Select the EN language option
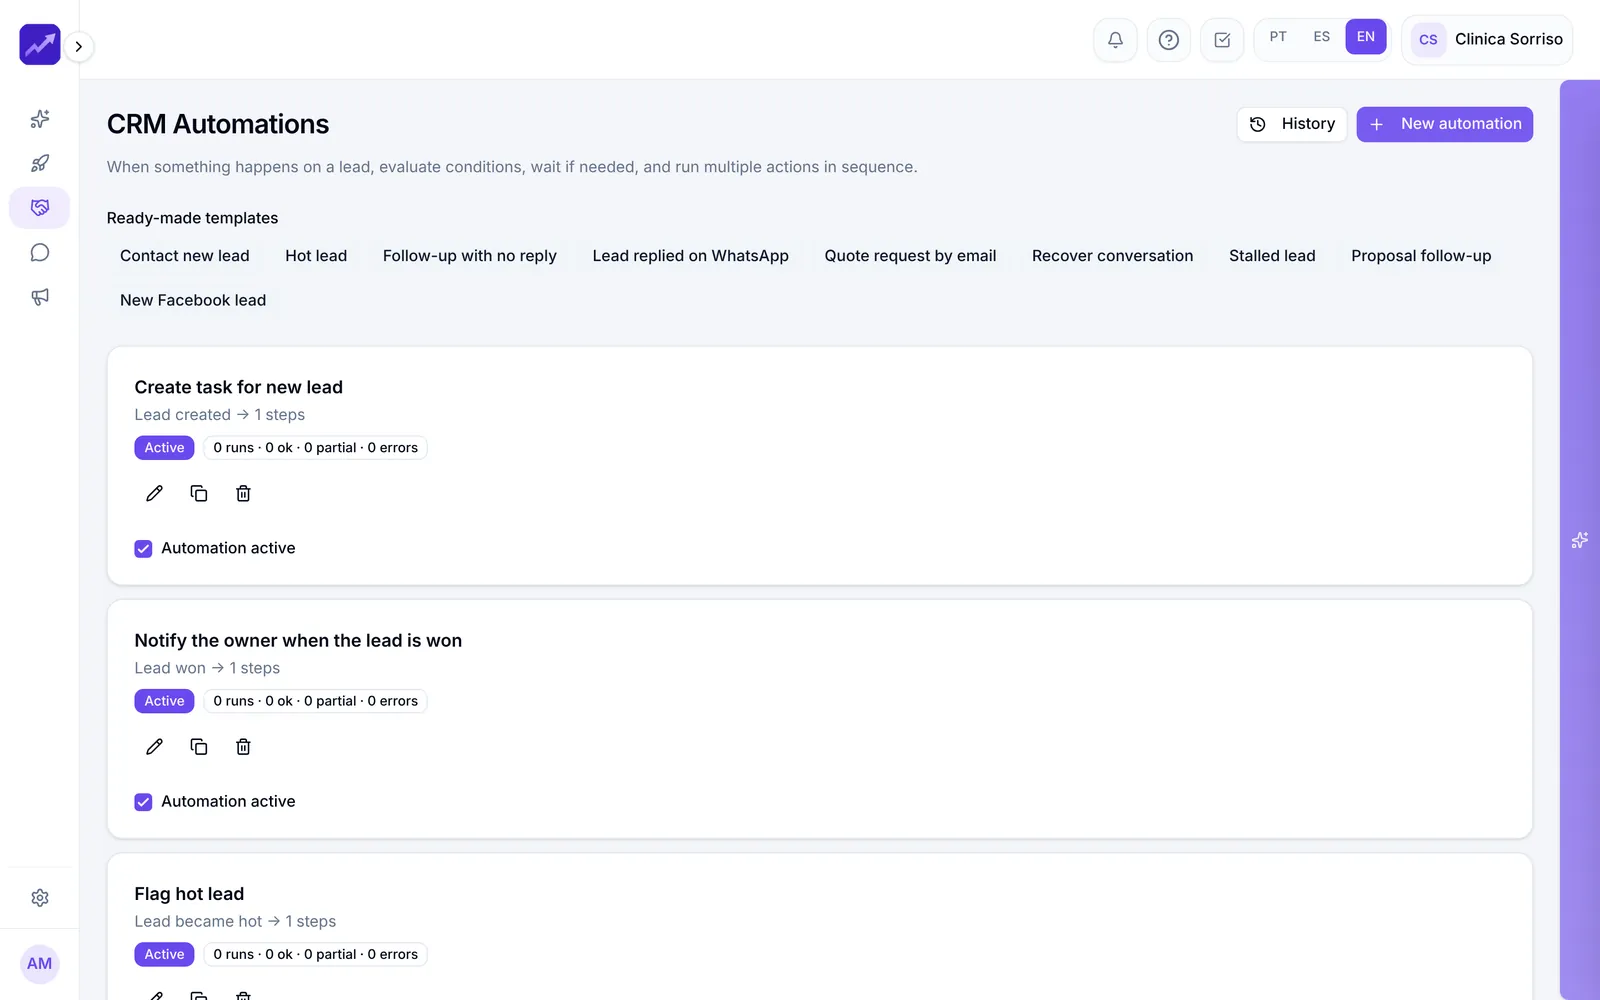1600x1000 pixels. point(1366,37)
